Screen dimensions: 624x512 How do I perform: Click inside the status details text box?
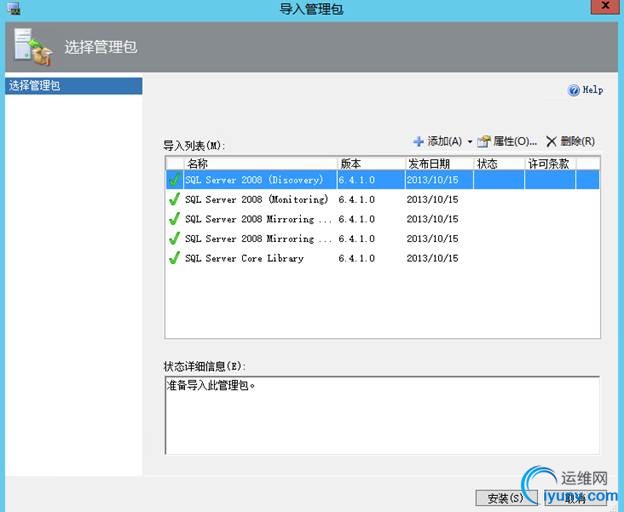coord(382,415)
